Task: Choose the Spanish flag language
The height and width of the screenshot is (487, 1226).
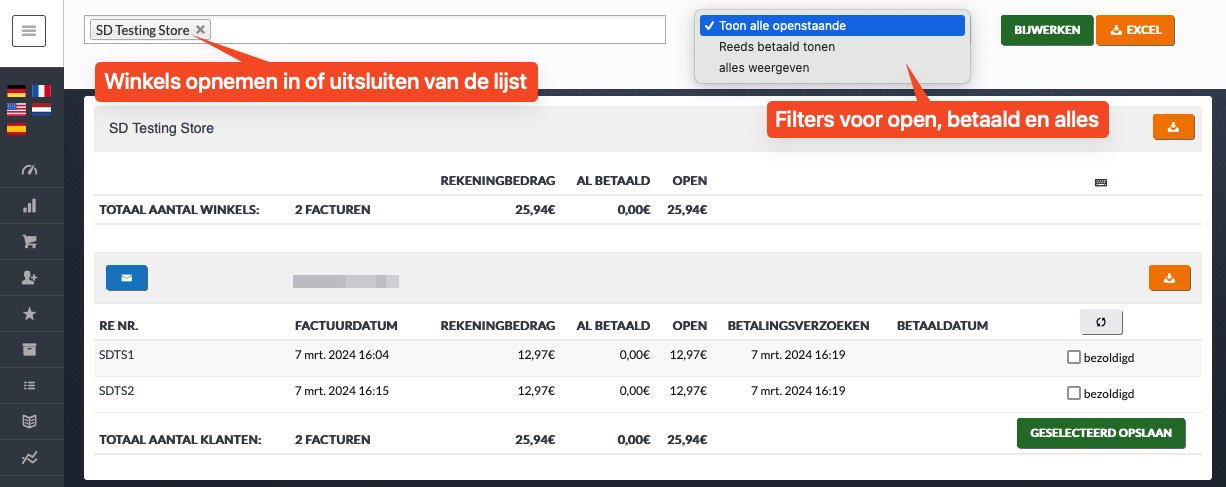Action: tap(16, 127)
